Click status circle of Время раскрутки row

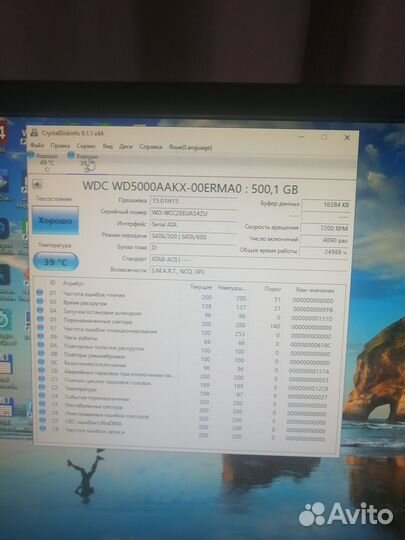pyautogui.click(x=40, y=301)
